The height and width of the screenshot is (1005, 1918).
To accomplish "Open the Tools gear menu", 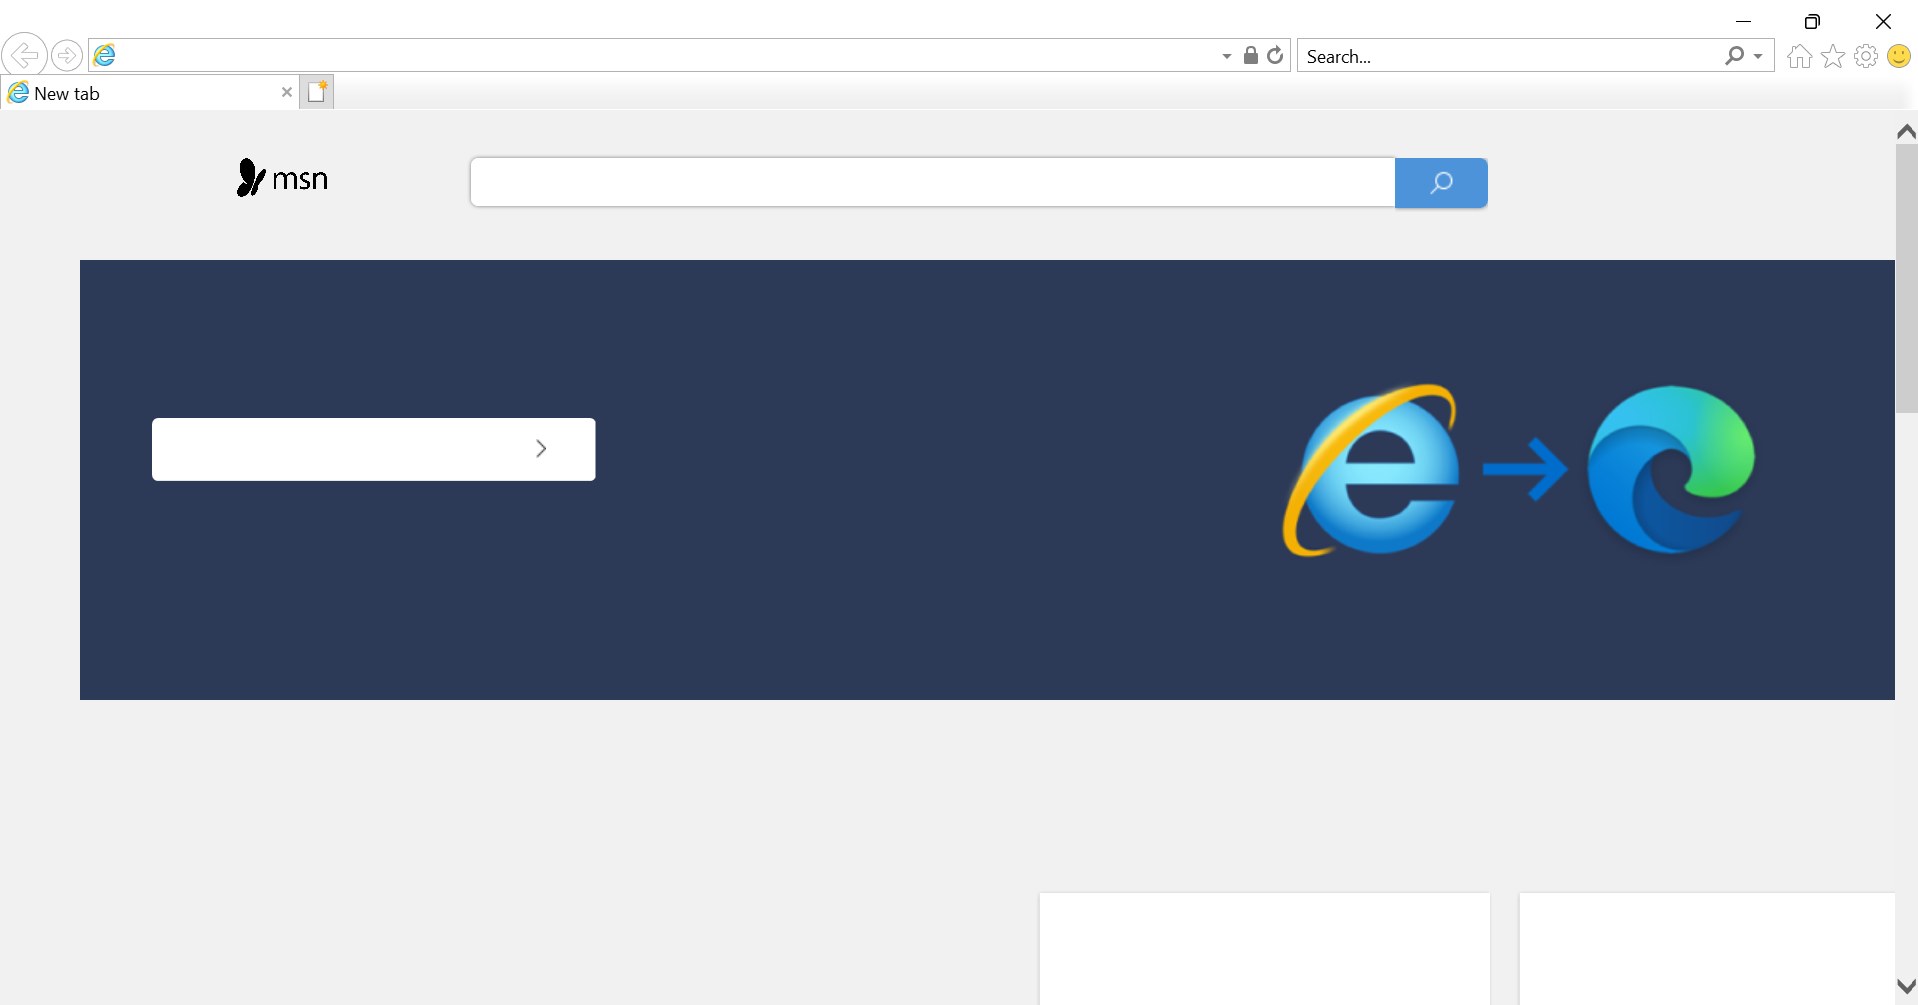I will (1865, 57).
